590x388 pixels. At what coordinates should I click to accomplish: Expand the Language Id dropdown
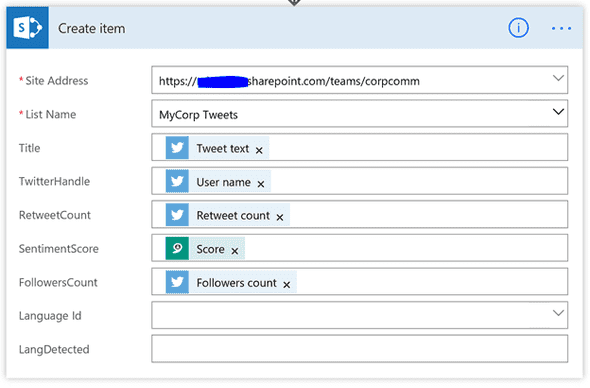pyautogui.click(x=558, y=313)
